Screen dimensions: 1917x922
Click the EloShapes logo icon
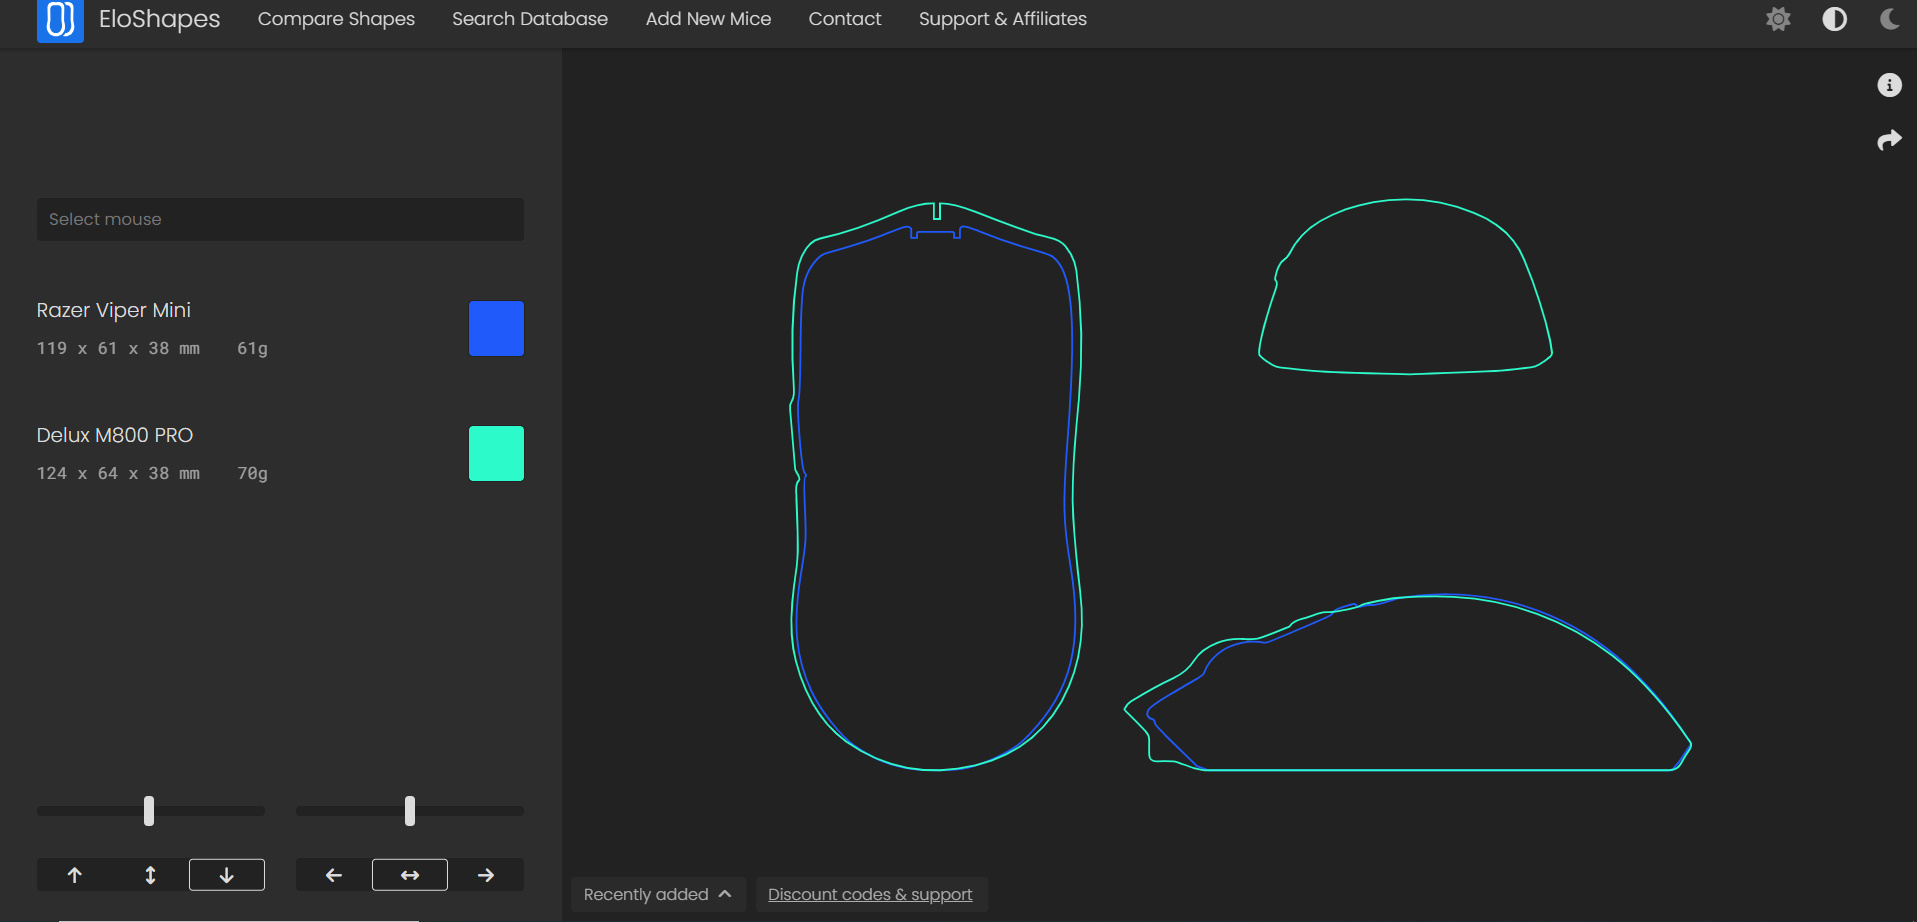[60, 20]
